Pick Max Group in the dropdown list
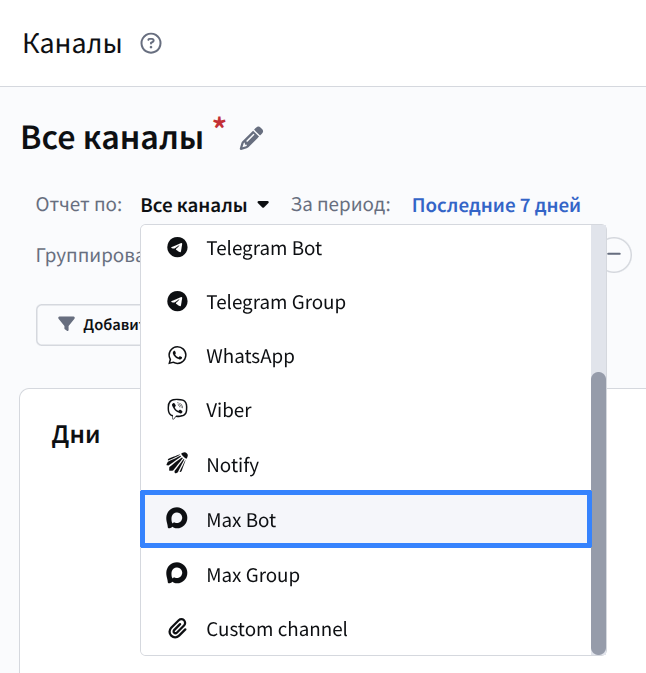This screenshot has width=646, height=673. click(252, 575)
